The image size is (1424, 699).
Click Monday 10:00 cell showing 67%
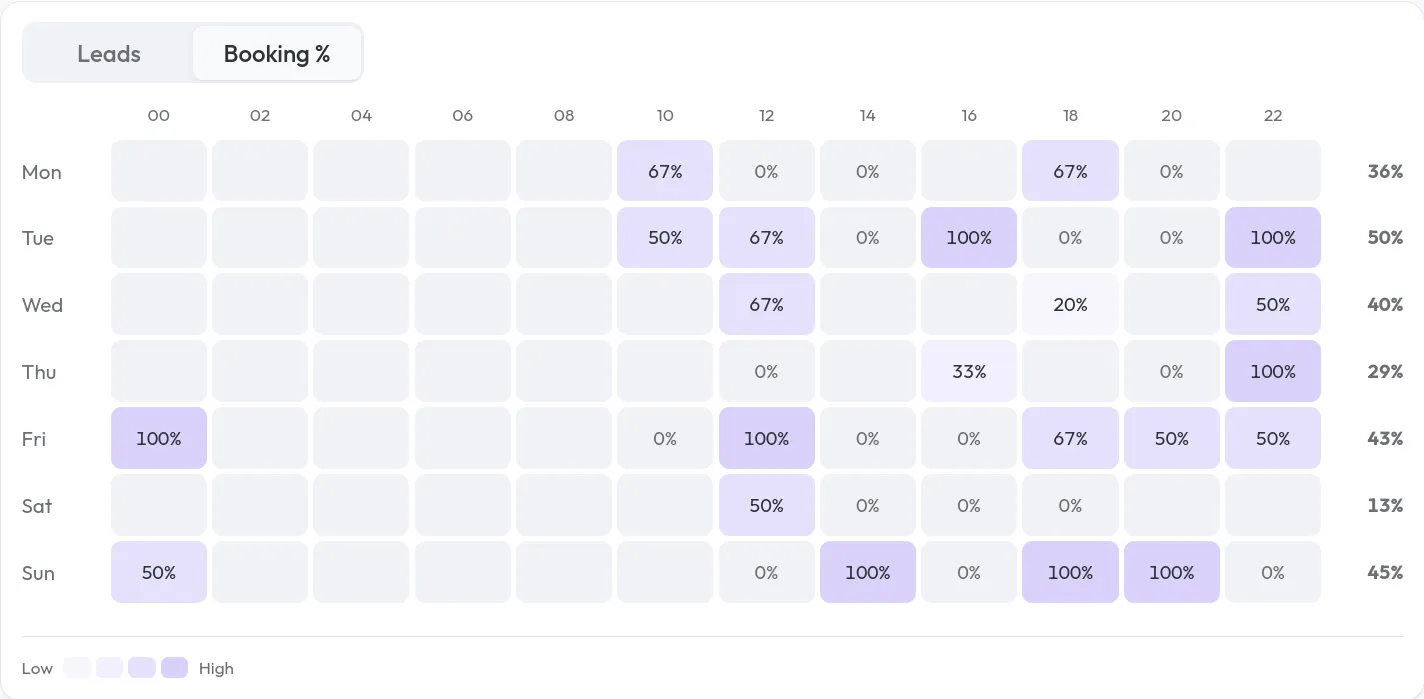[665, 171]
